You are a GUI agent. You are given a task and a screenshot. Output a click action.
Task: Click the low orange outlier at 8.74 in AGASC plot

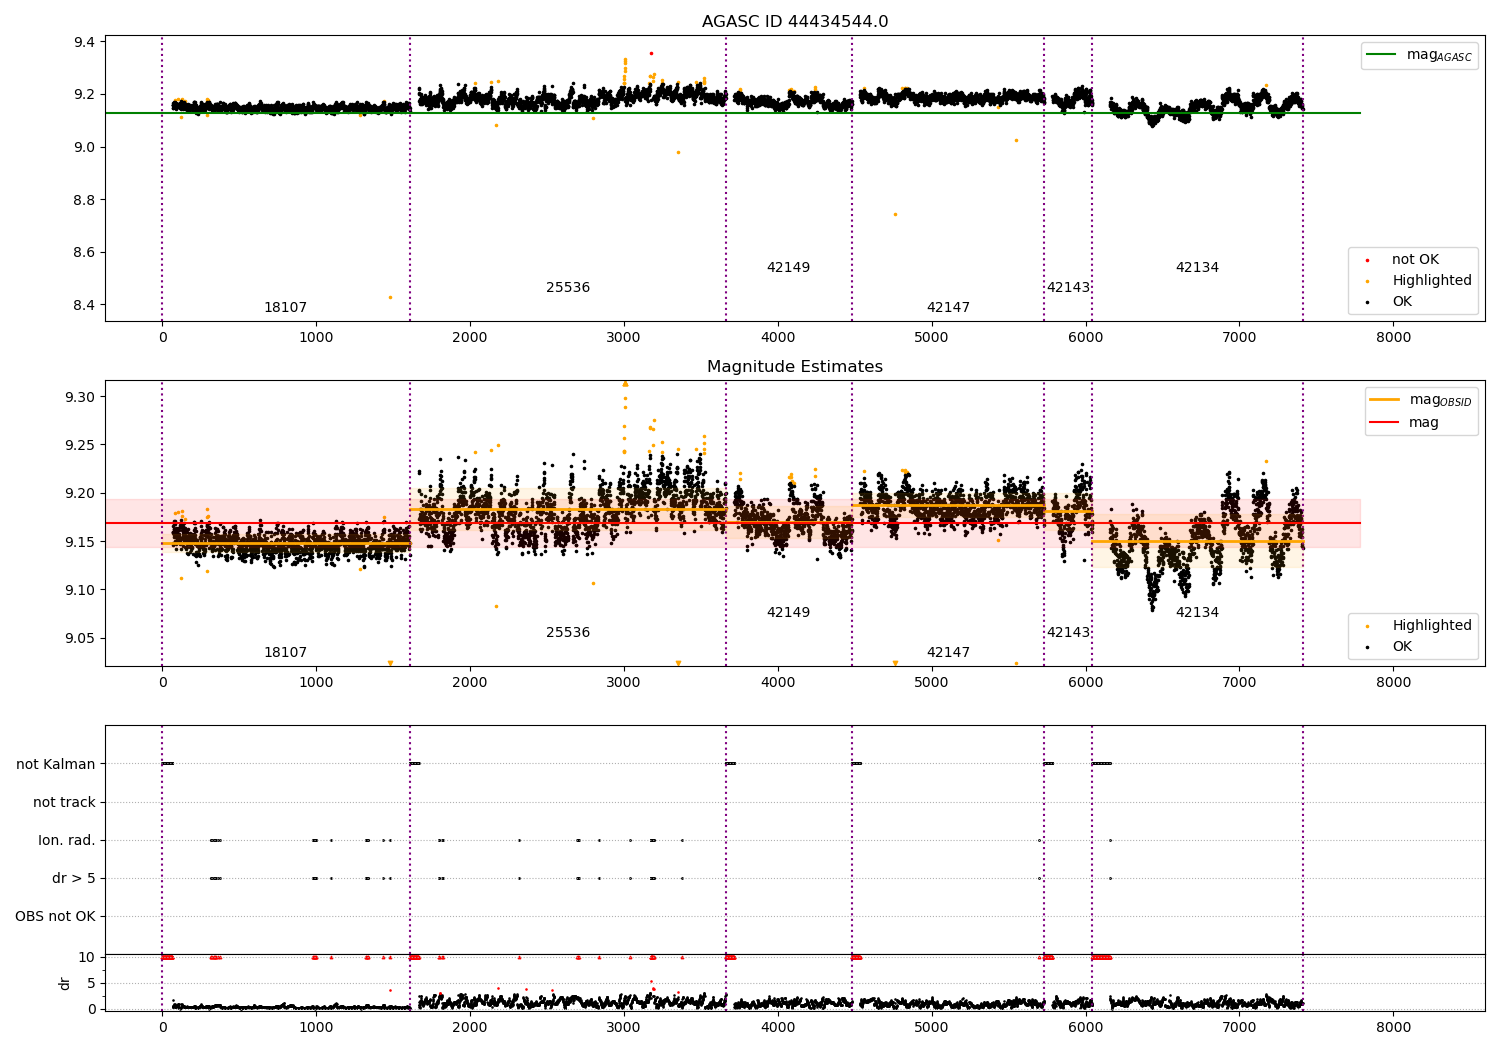pos(895,214)
